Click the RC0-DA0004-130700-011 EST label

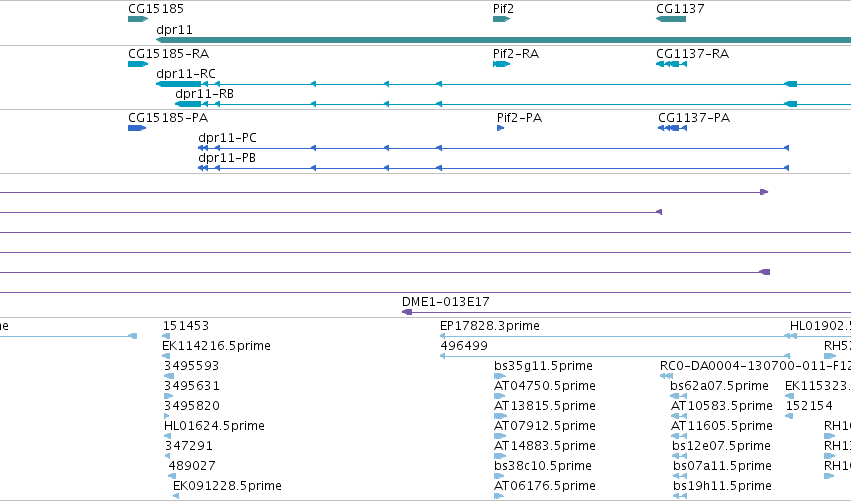point(755,366)
